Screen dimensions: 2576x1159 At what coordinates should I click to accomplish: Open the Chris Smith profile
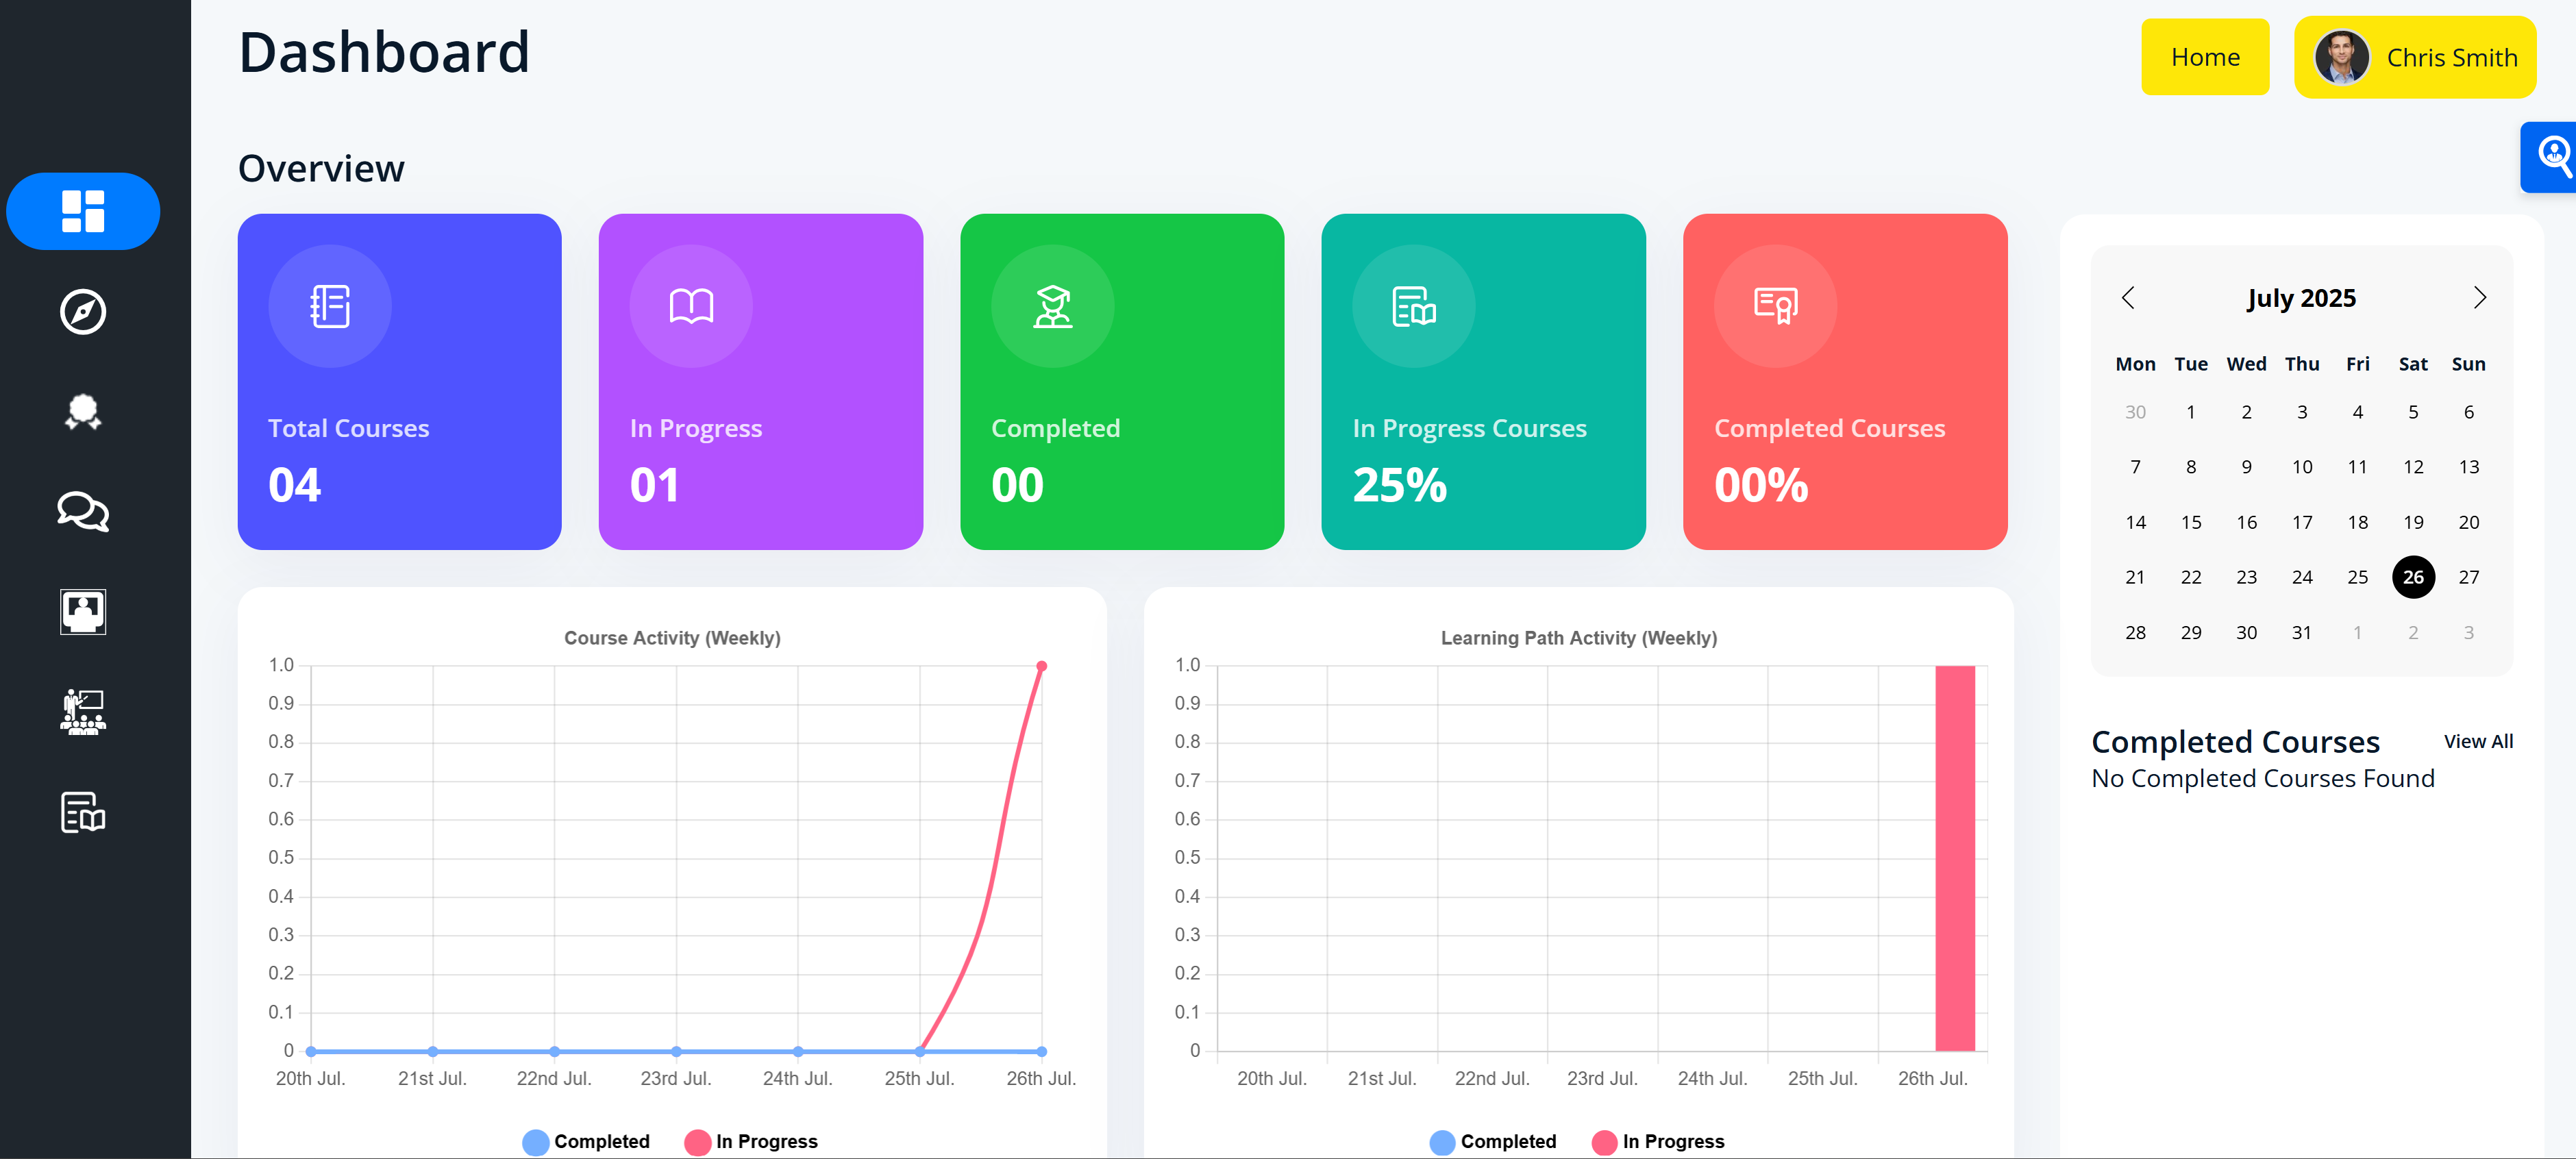pos(2416,57)
